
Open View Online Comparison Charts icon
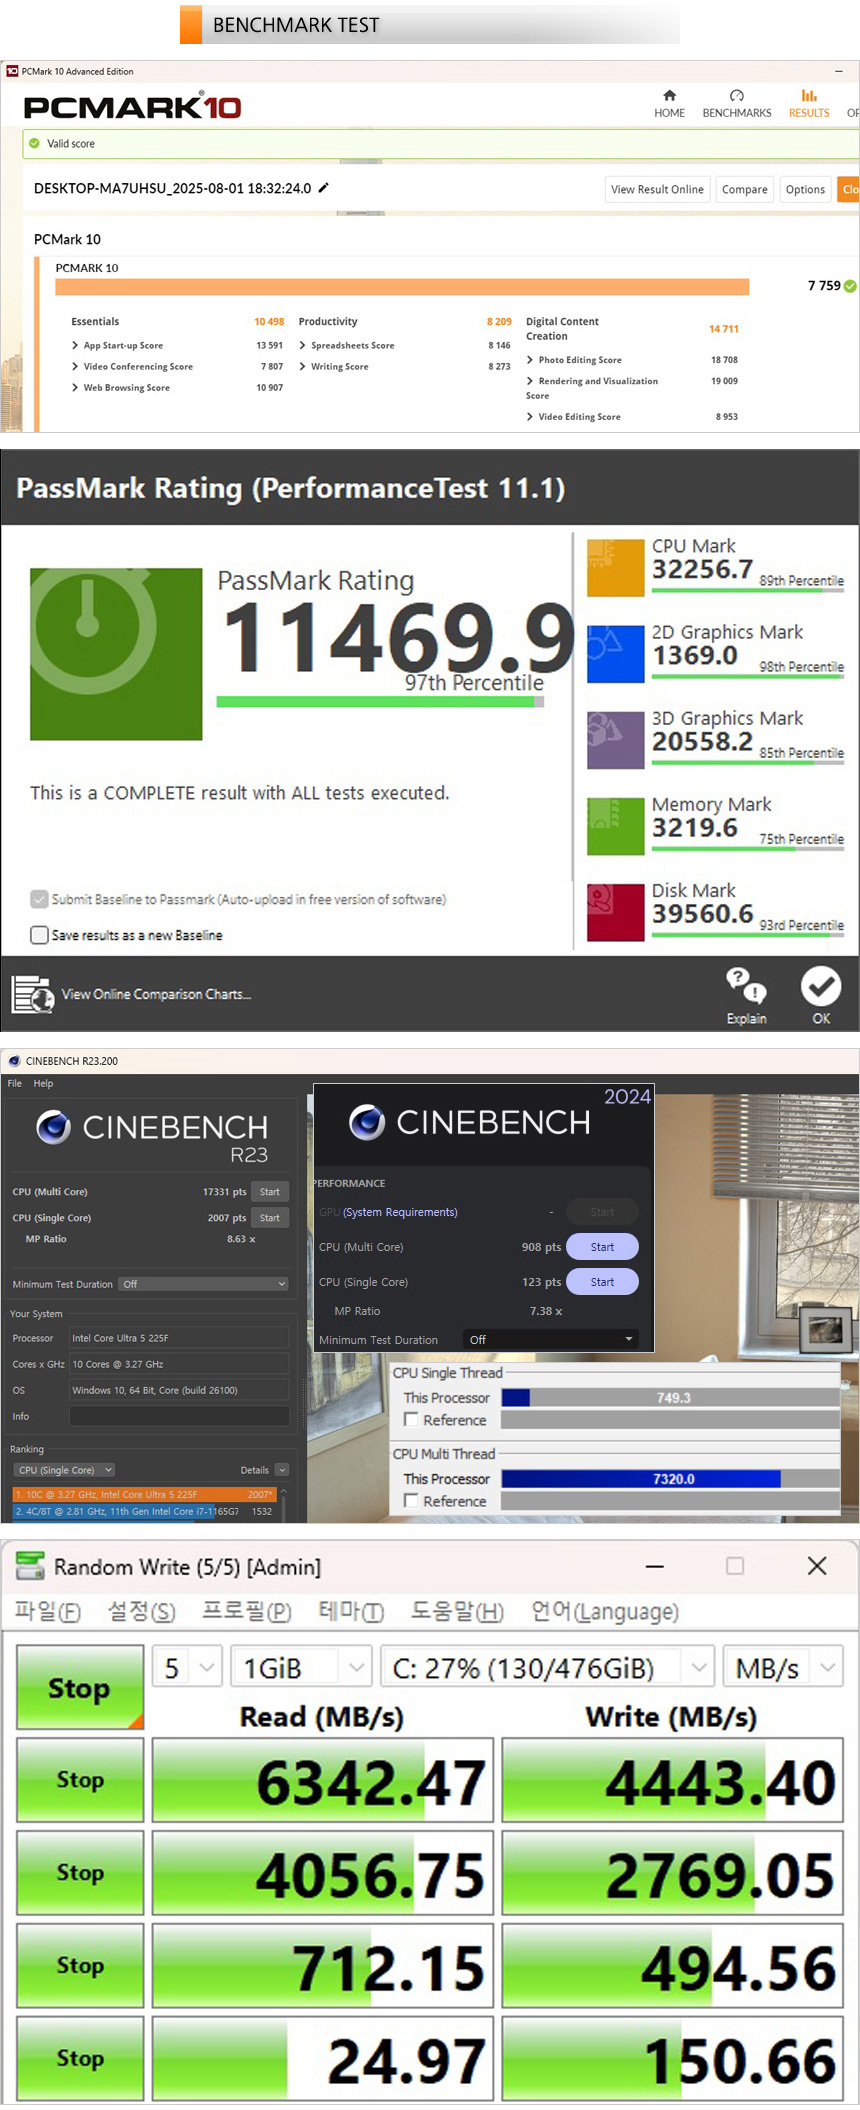coord(33,994)
